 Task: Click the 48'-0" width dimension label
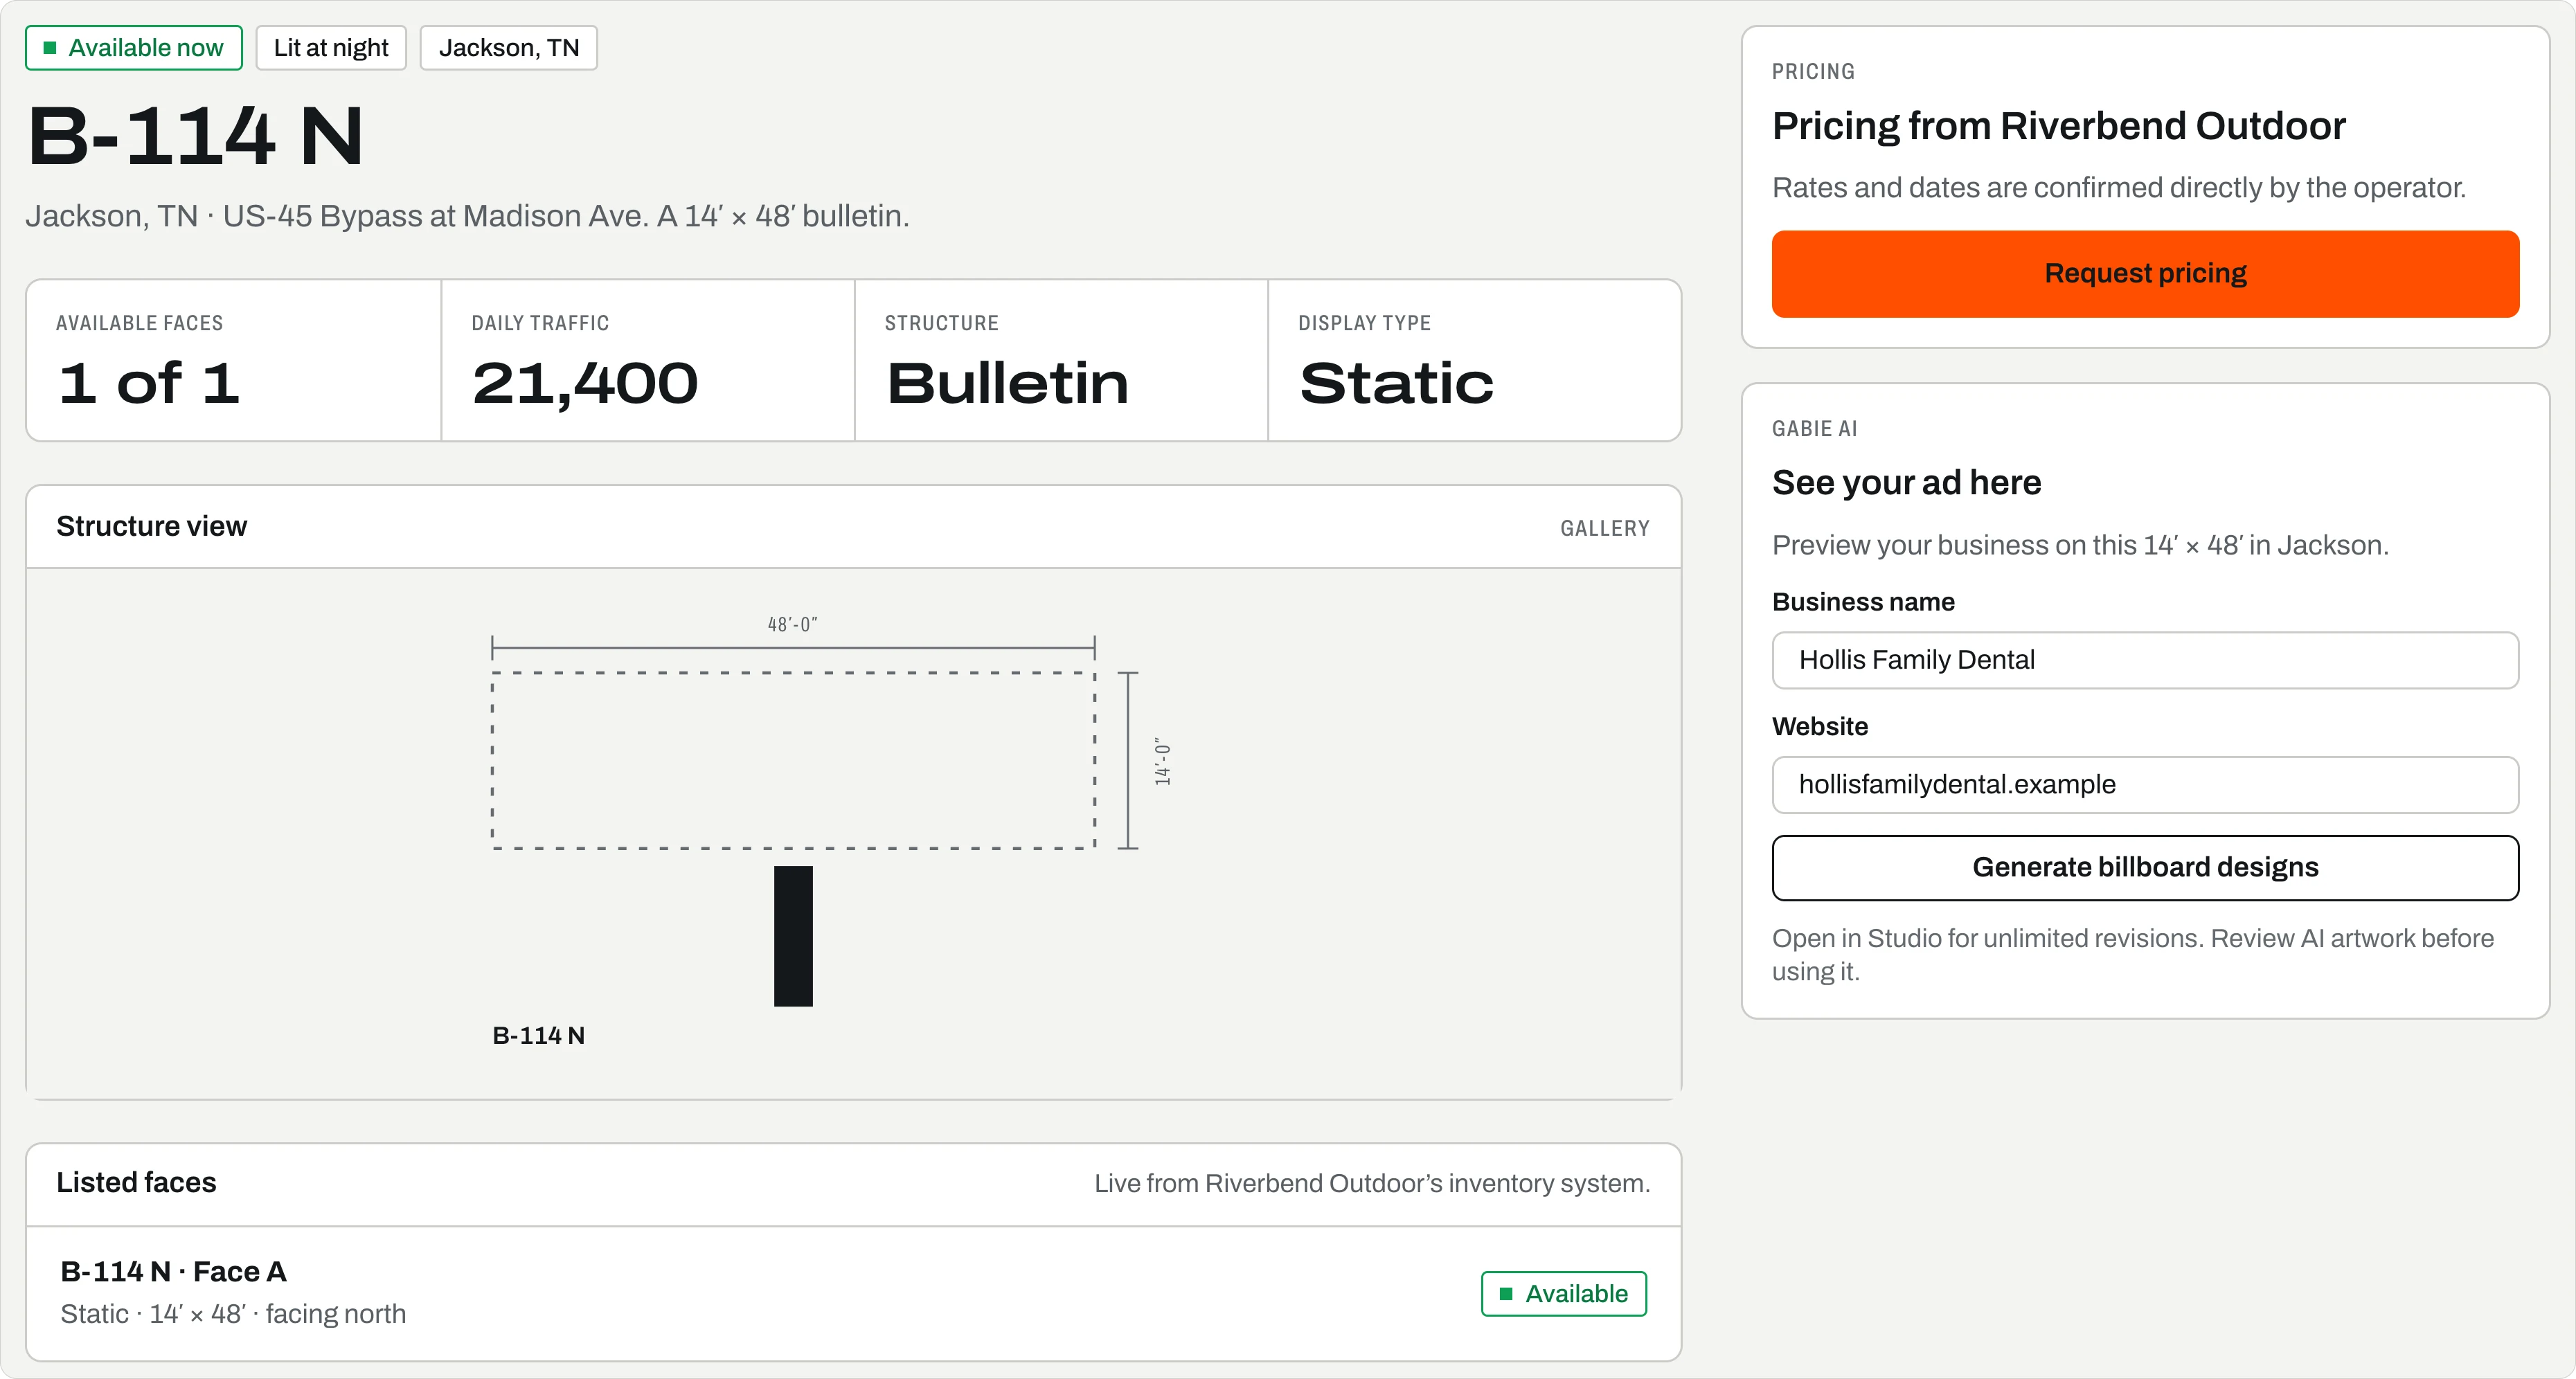click(792, 624)
